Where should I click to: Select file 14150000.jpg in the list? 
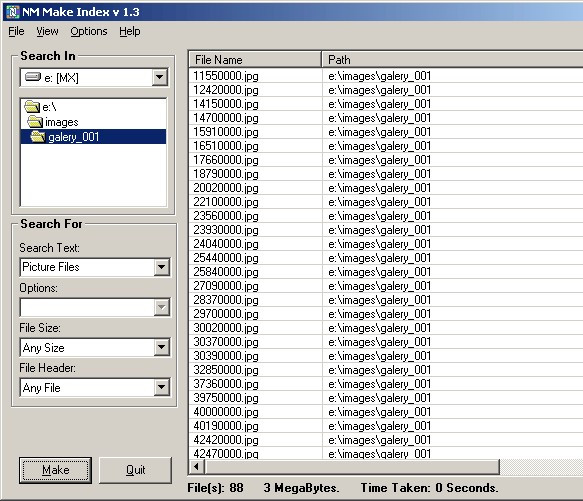point(226,104)
